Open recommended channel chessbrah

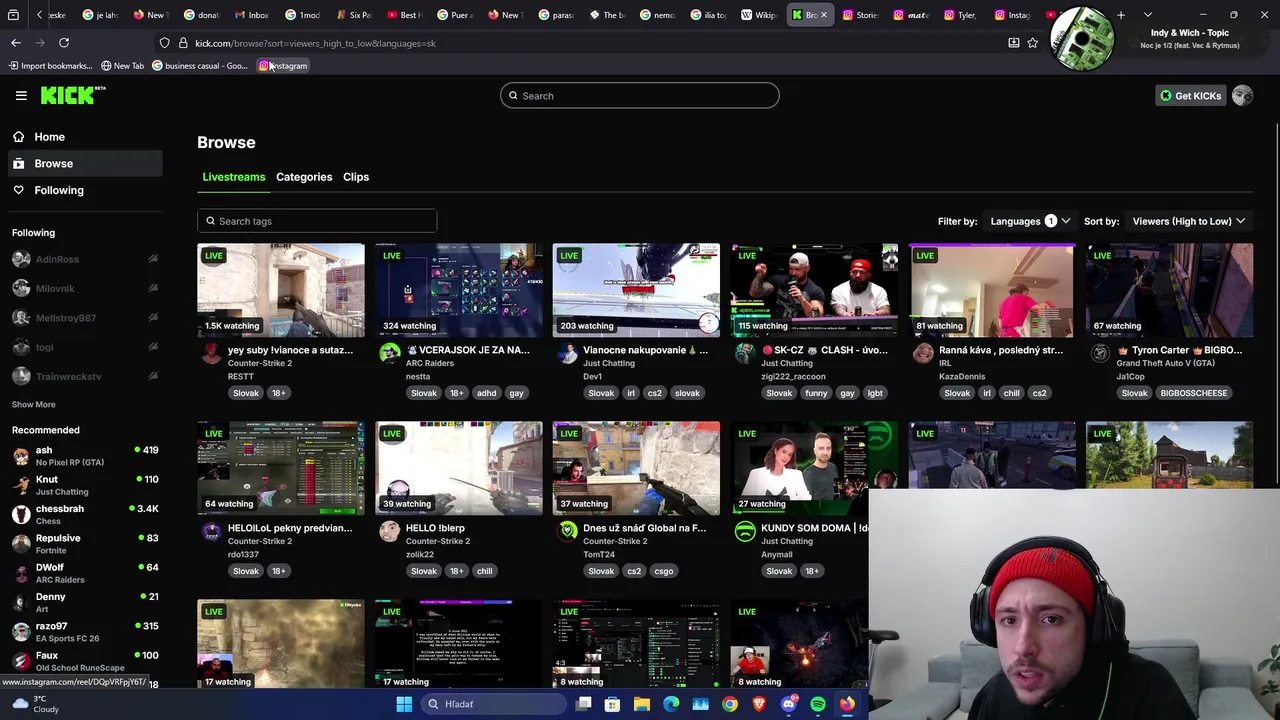pyautogui.click(x=85, y=515)
